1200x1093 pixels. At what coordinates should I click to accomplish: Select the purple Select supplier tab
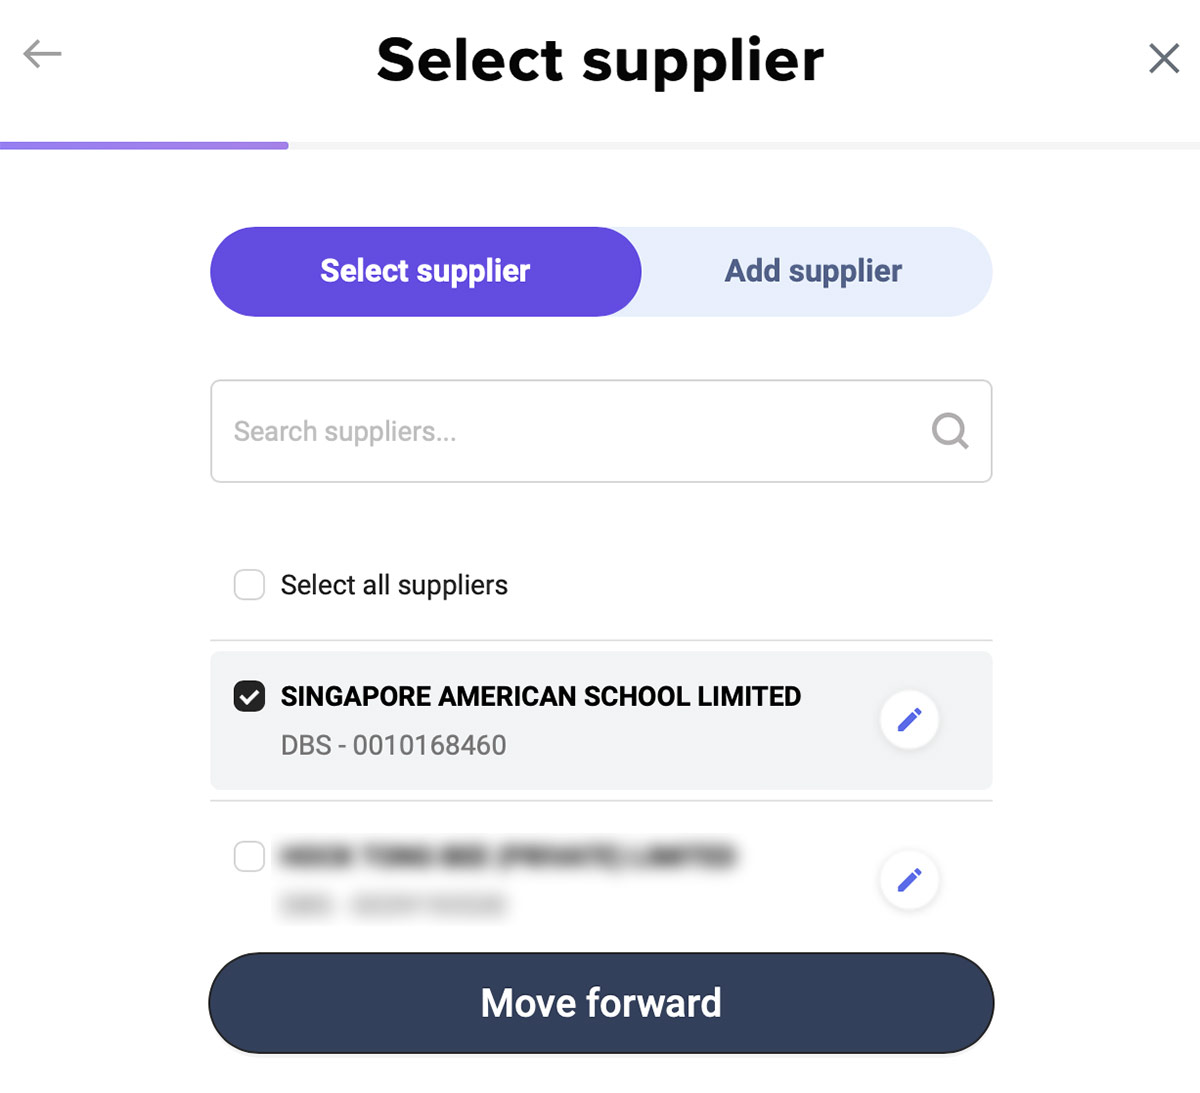click(x=425, y=271)
